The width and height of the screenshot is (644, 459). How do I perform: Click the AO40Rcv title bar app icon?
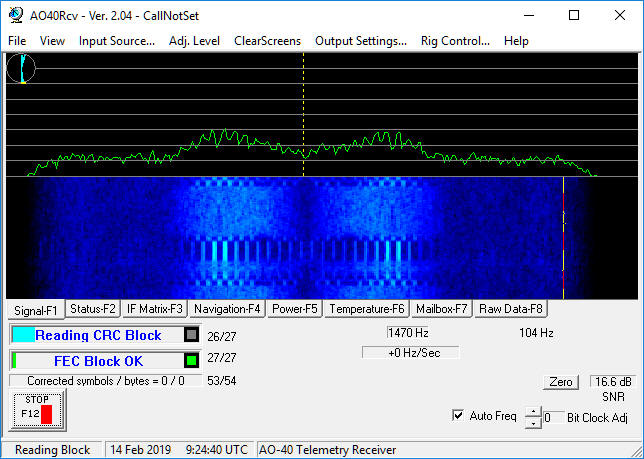pos(16,15)
